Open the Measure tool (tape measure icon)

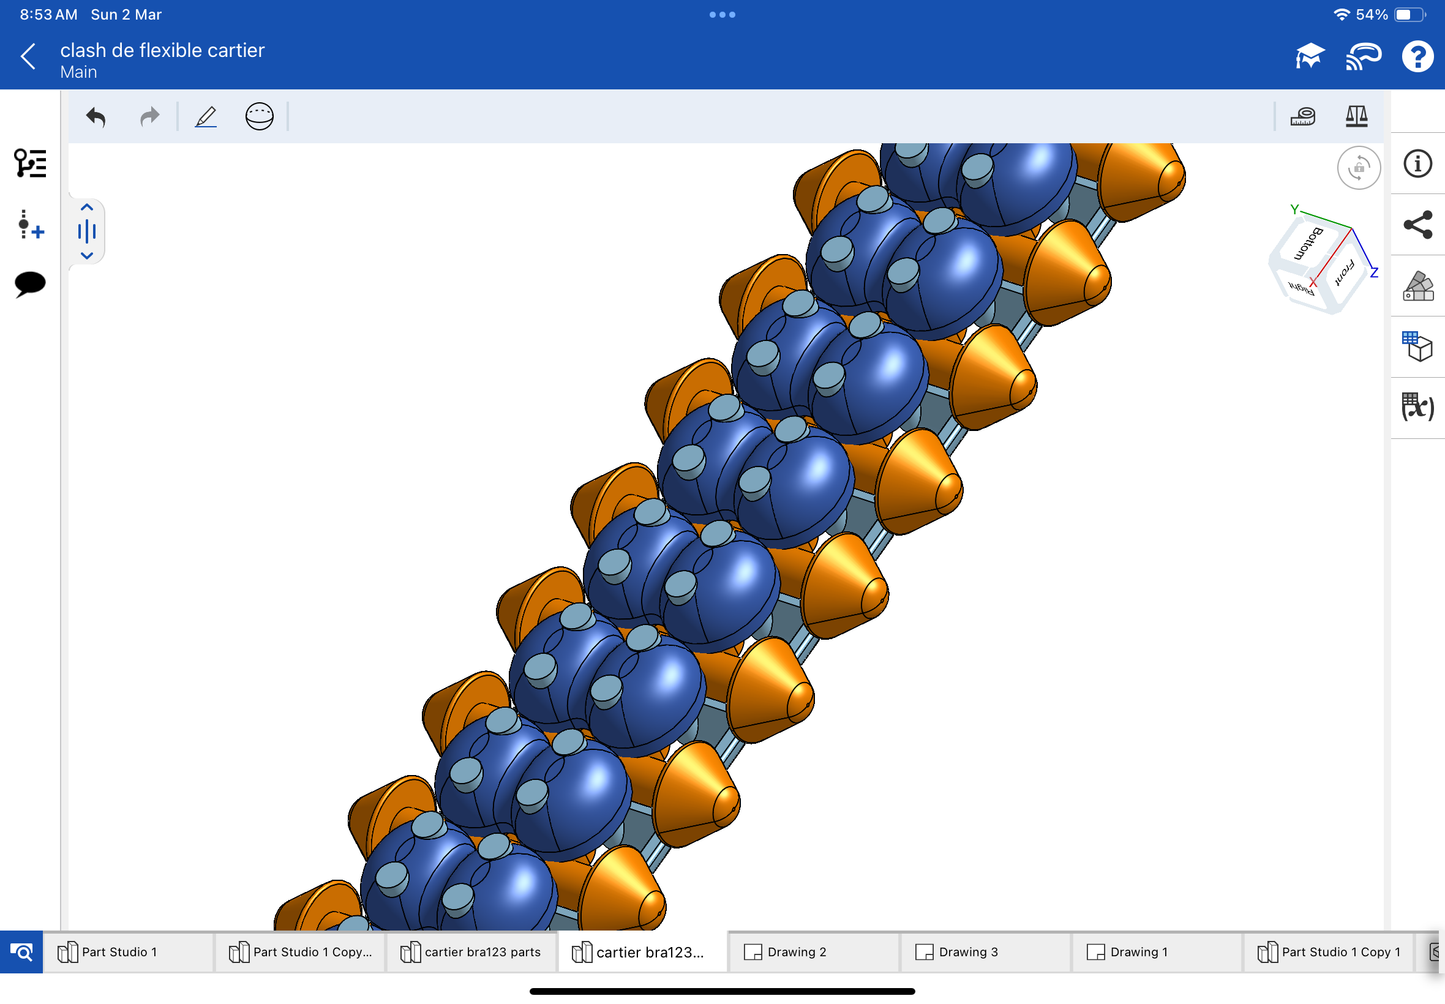coord(1302,117)
